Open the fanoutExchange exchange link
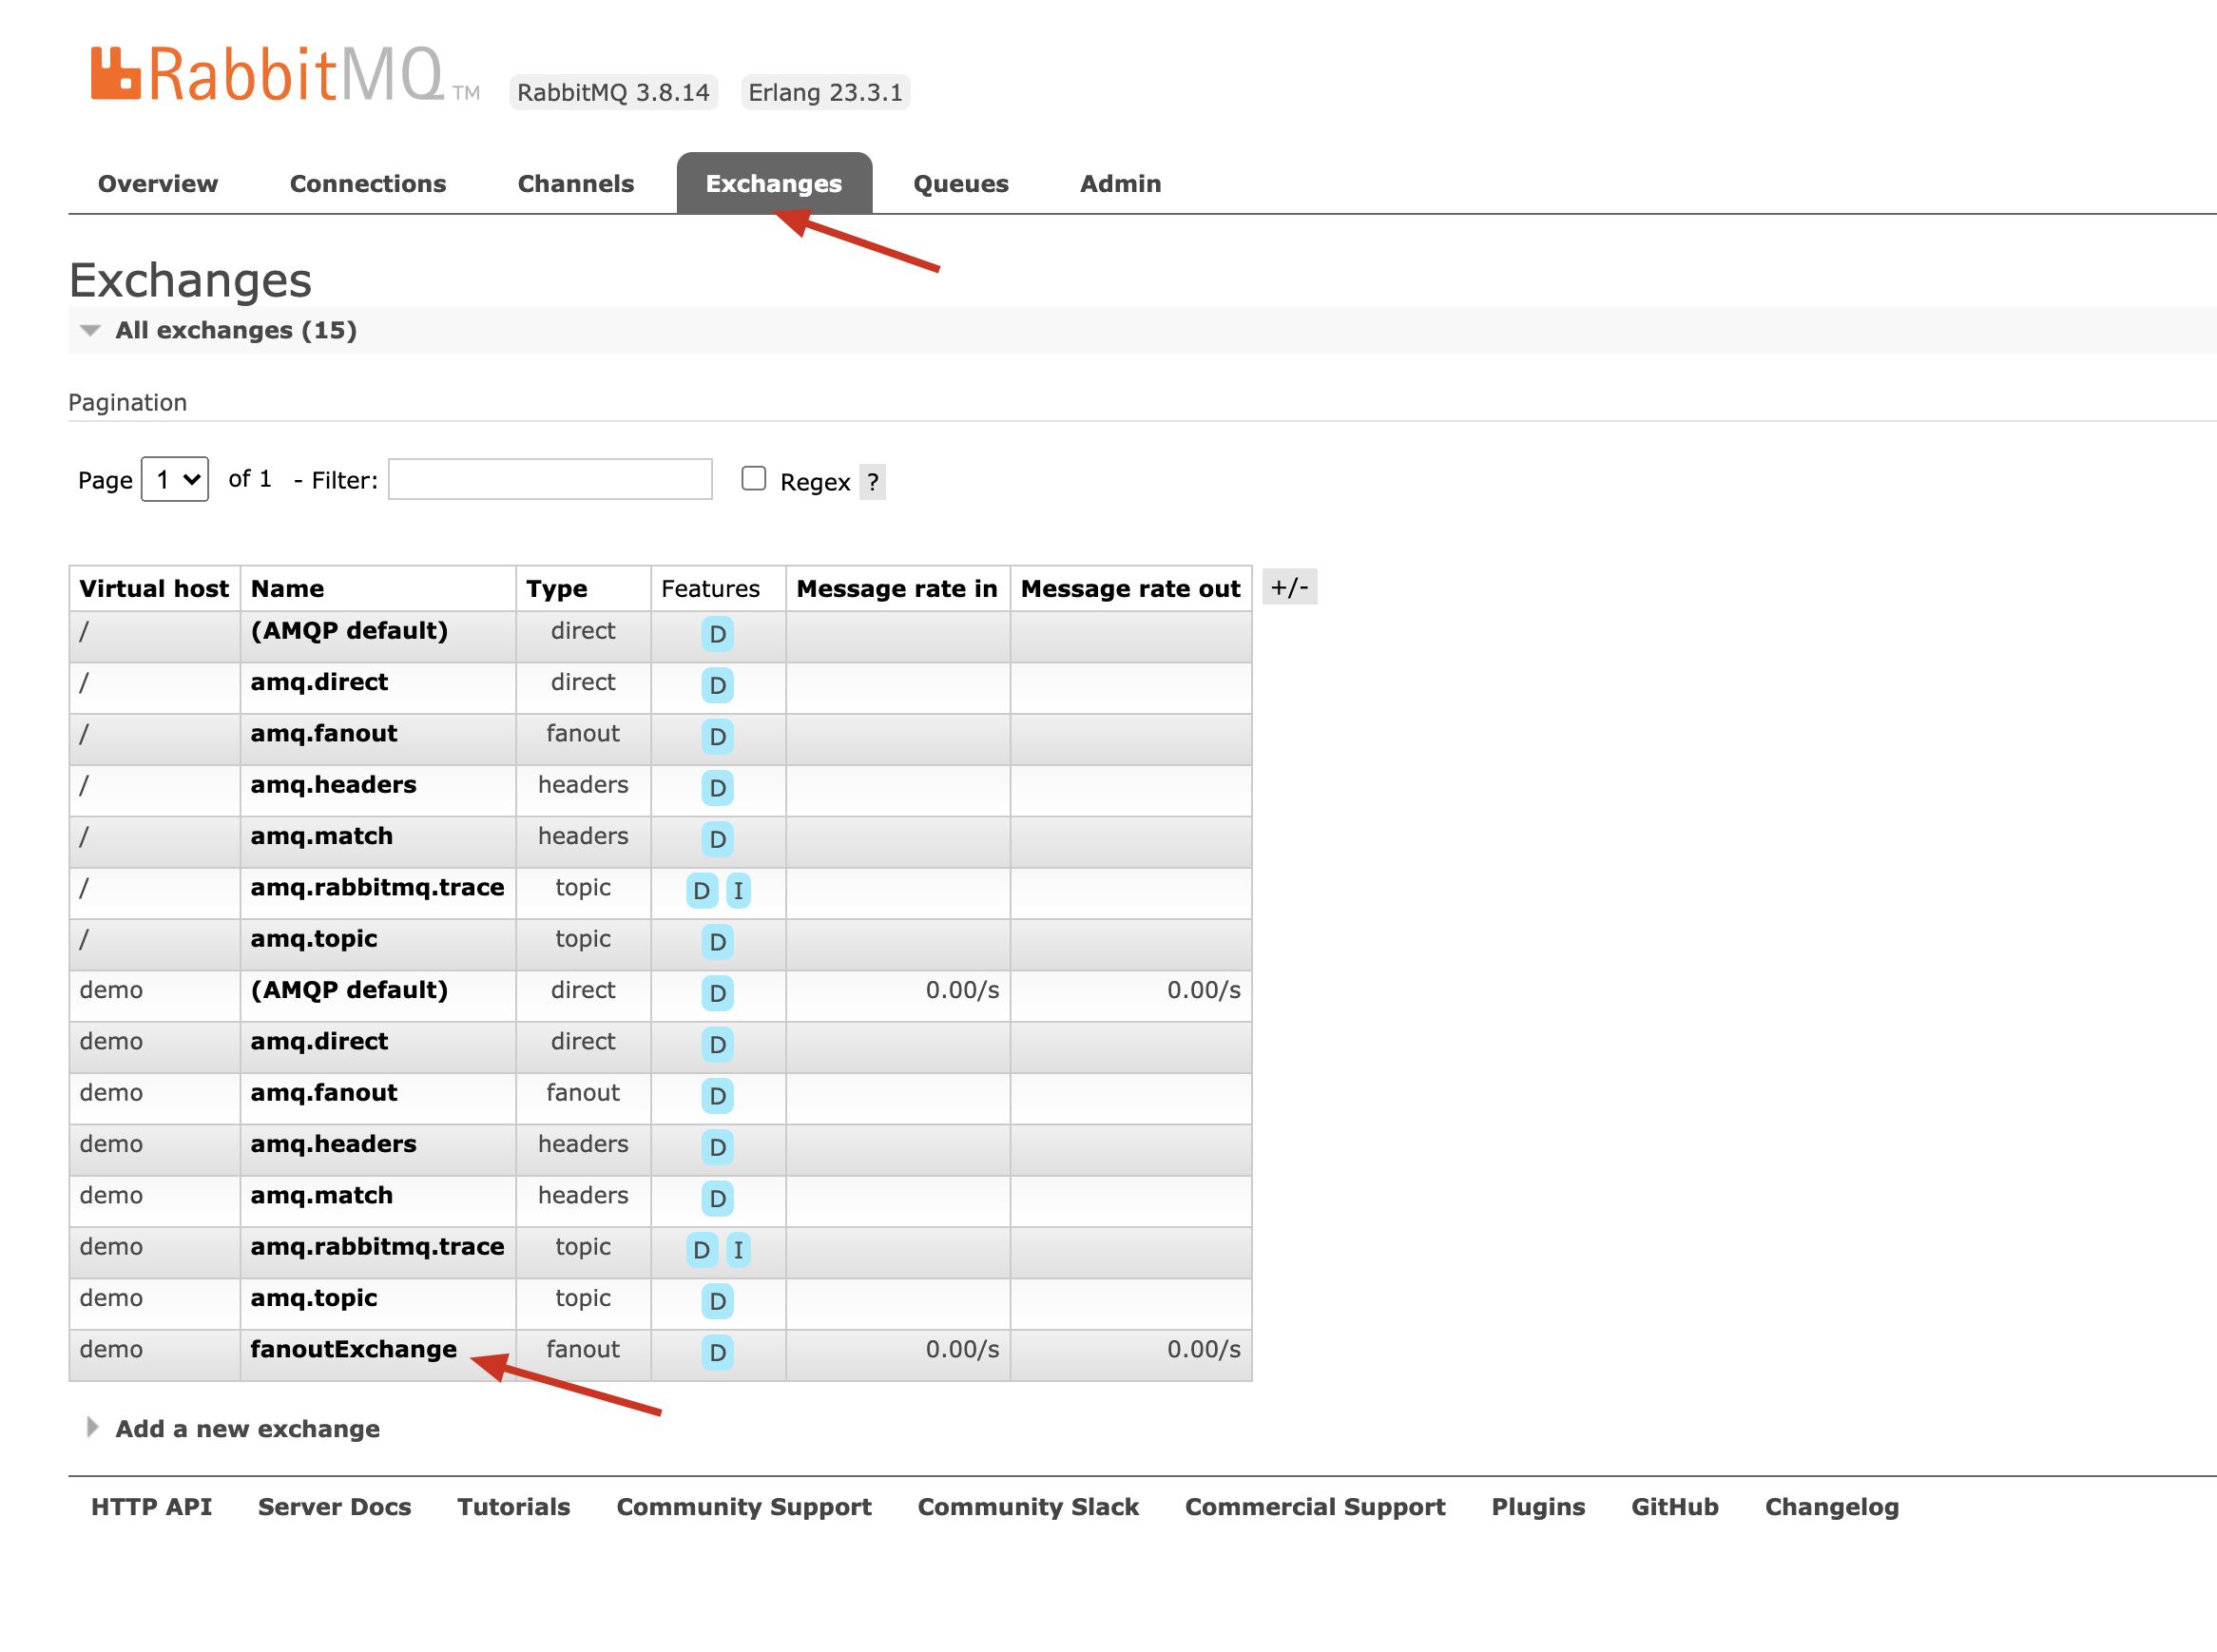Image resolution: width=2217 pixels, height=1652 pixels. click(x=353, y=1349)
